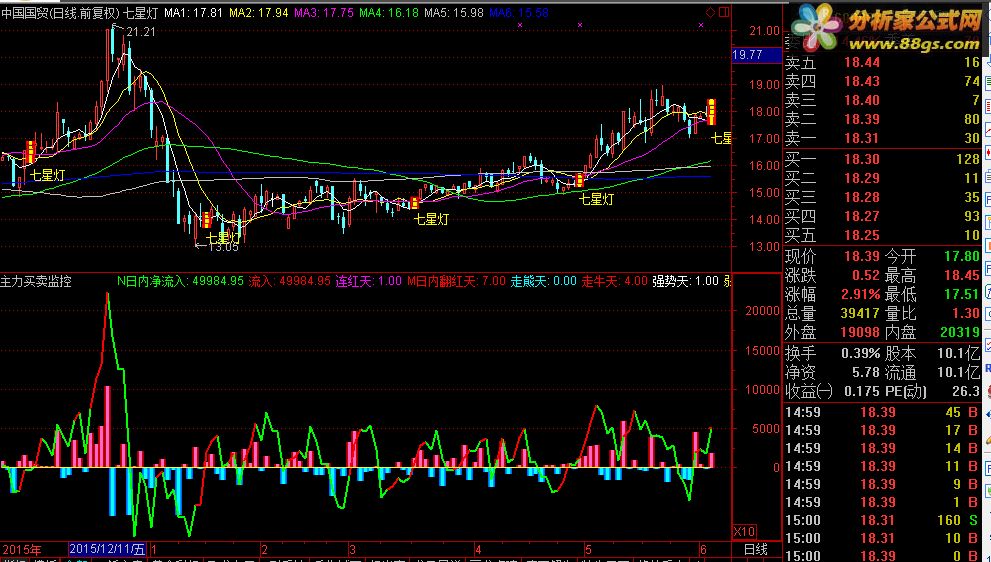The image size is (991, 562).
Task: Click the 买一 18.30 bid row
Action: [882, 159]
